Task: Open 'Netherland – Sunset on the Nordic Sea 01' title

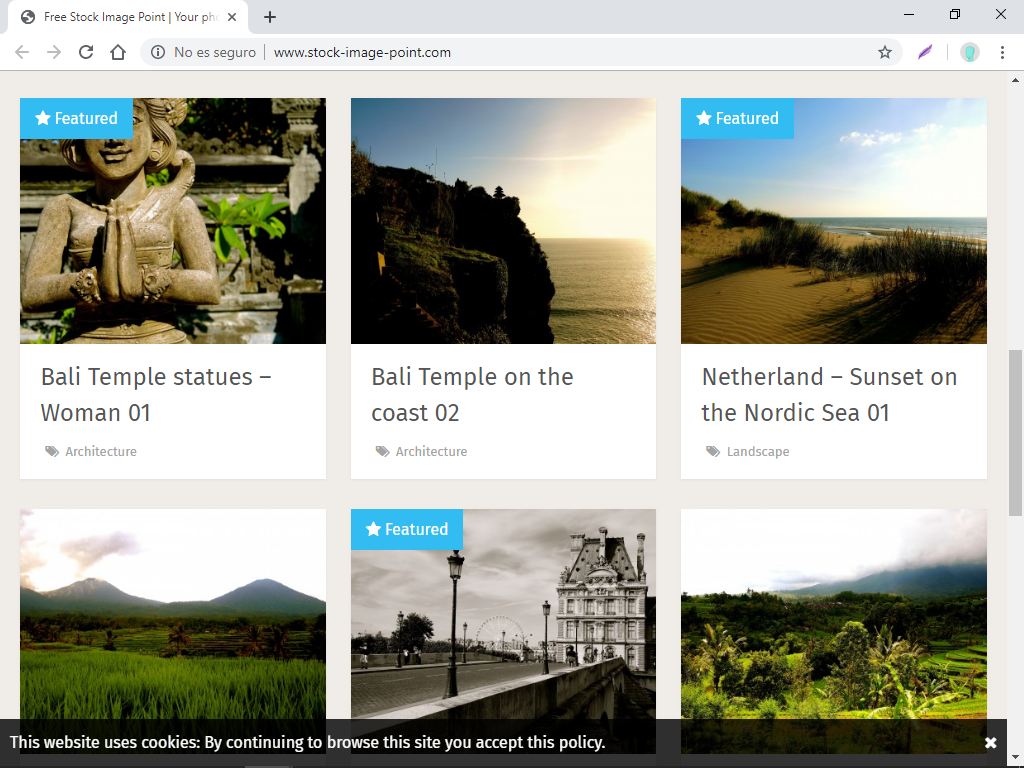Action: click(829, 394)
